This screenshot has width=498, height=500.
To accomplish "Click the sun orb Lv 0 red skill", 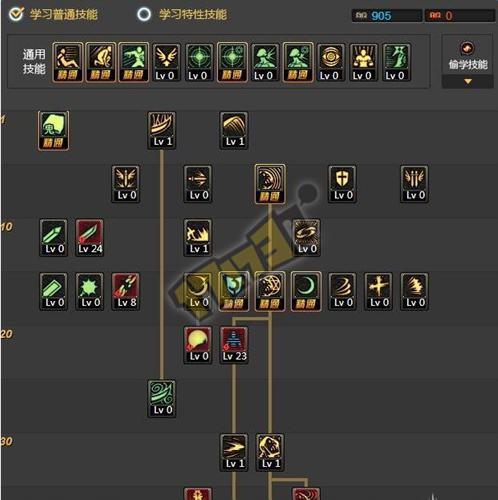I will (x=198, y=345).
